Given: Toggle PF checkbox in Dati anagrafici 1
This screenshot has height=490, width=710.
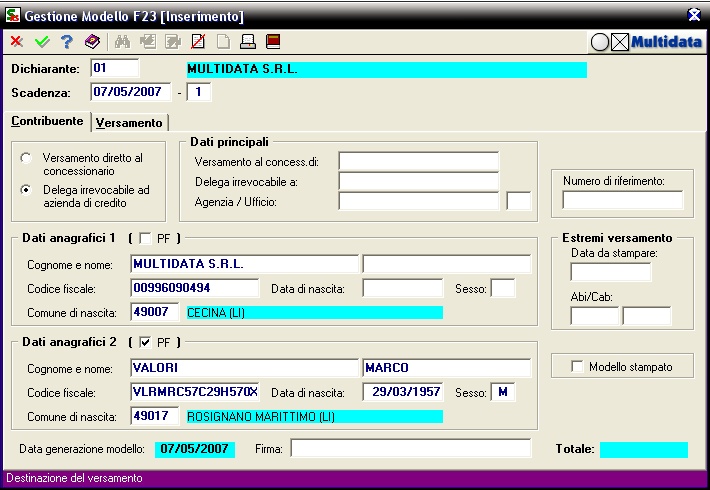Looking at the screenshot, I should (145, 238).
